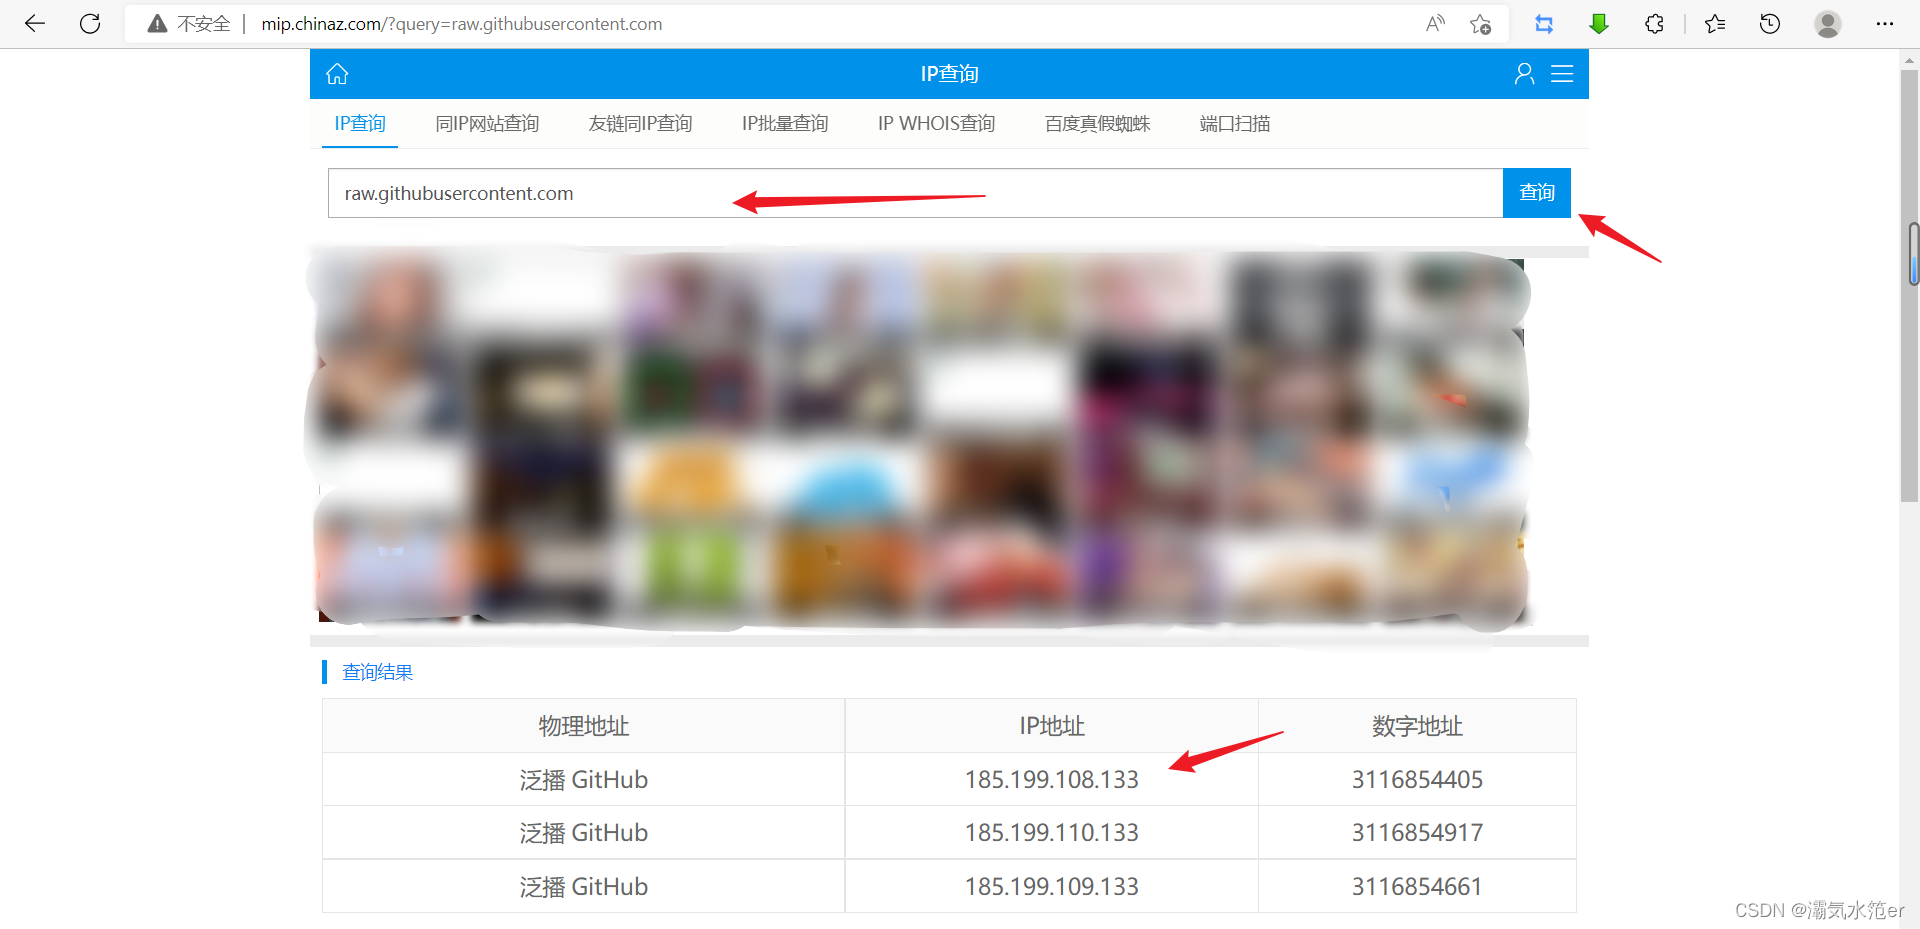Image resolution: width=1920 pixels, height=929 pixels.
Task: Open the favorites list star icon
Action: click(1714, 23)
